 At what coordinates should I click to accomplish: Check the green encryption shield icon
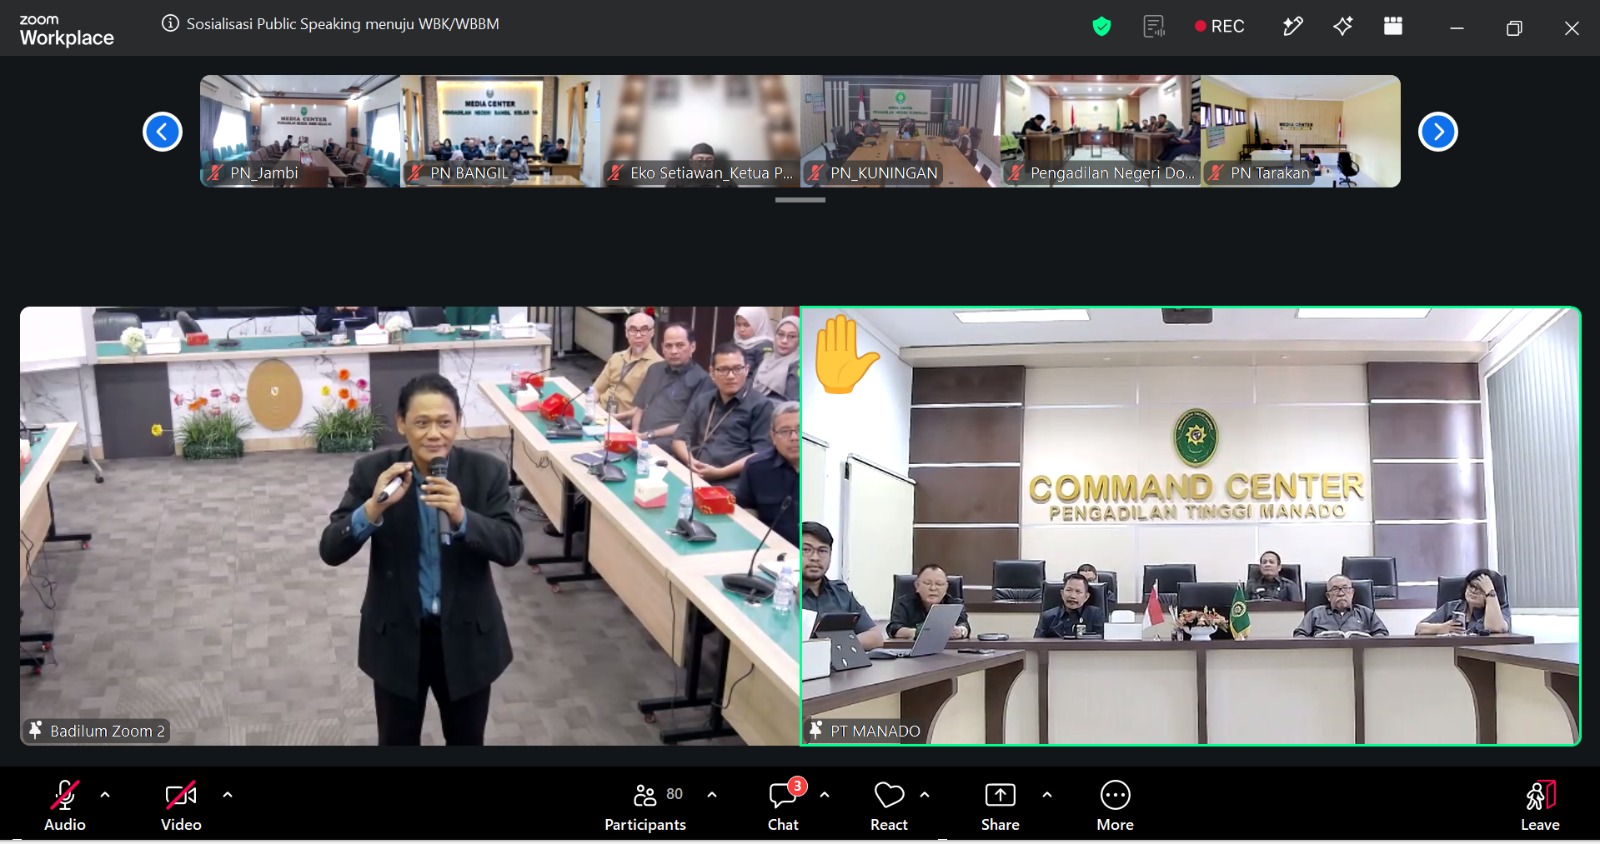pyautogui.click(x=1102, y=27)
